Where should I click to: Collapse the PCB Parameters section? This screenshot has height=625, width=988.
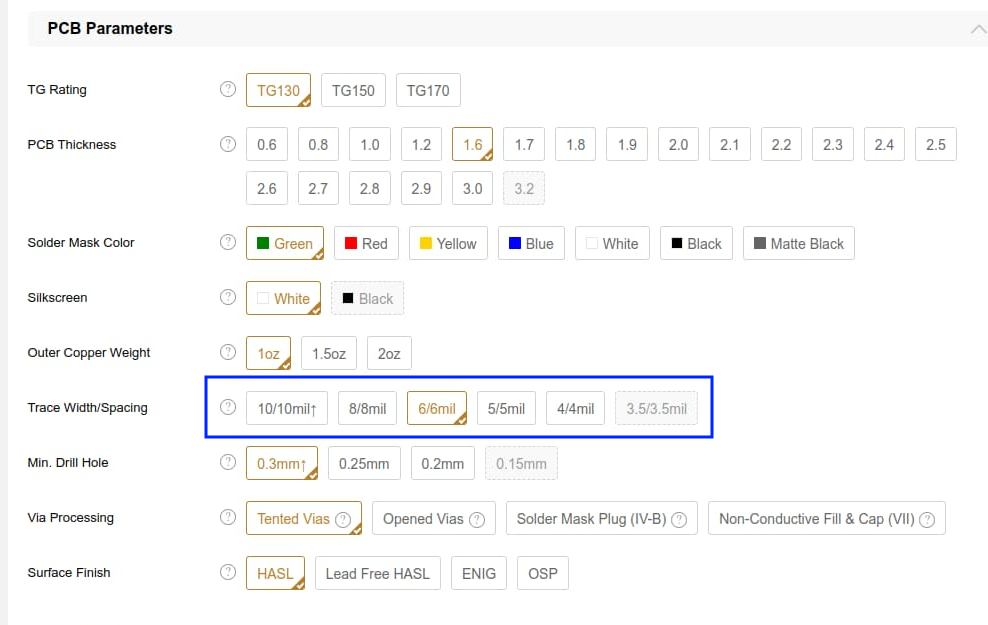[978, 29]
